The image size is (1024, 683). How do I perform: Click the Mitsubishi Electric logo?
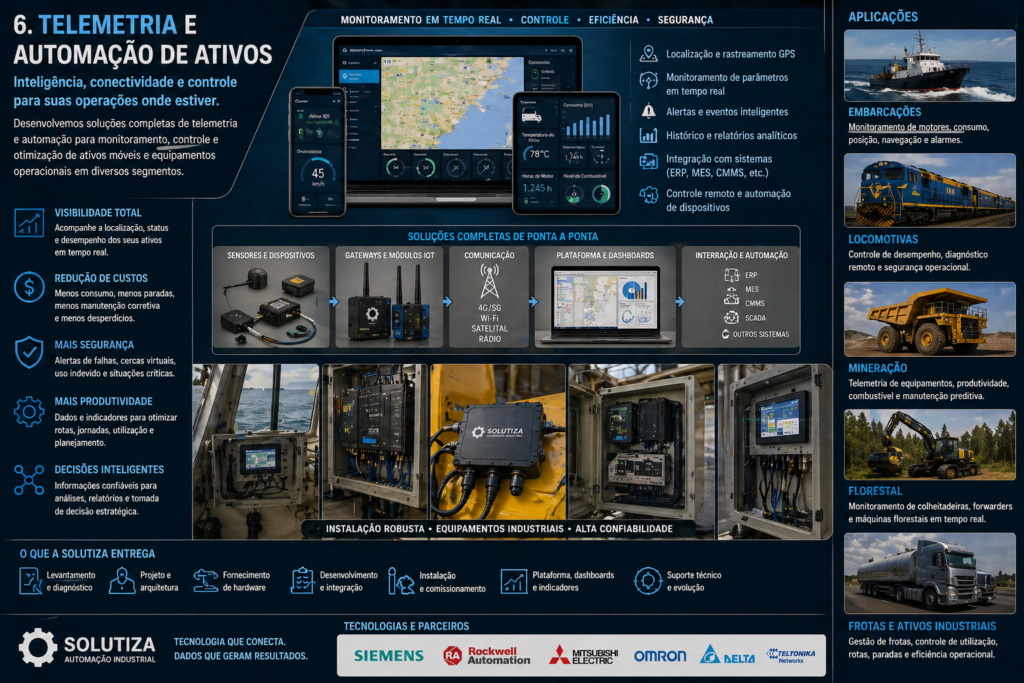tap(583, 656)
